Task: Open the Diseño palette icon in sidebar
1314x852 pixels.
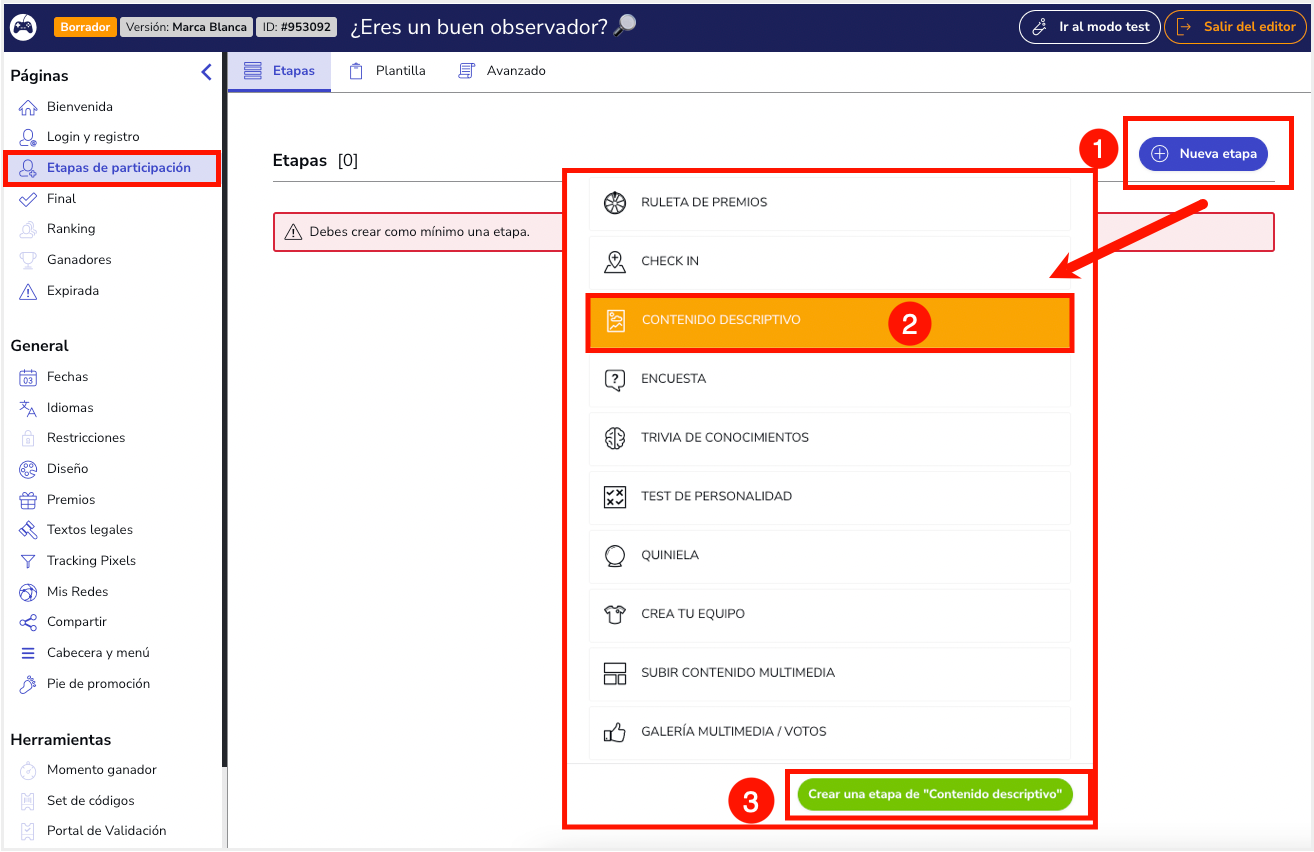Action: [x=28, y=469]
